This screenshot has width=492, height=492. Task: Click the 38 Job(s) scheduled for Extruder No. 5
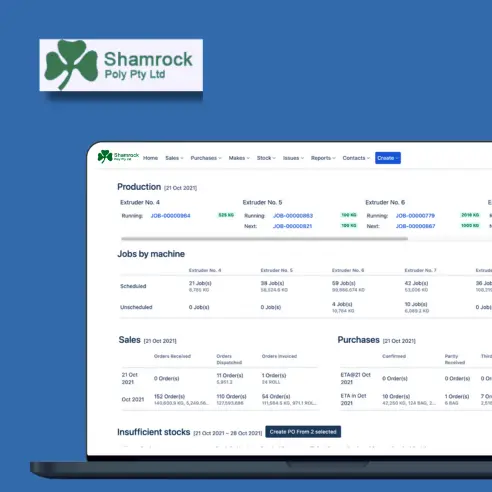272,283
